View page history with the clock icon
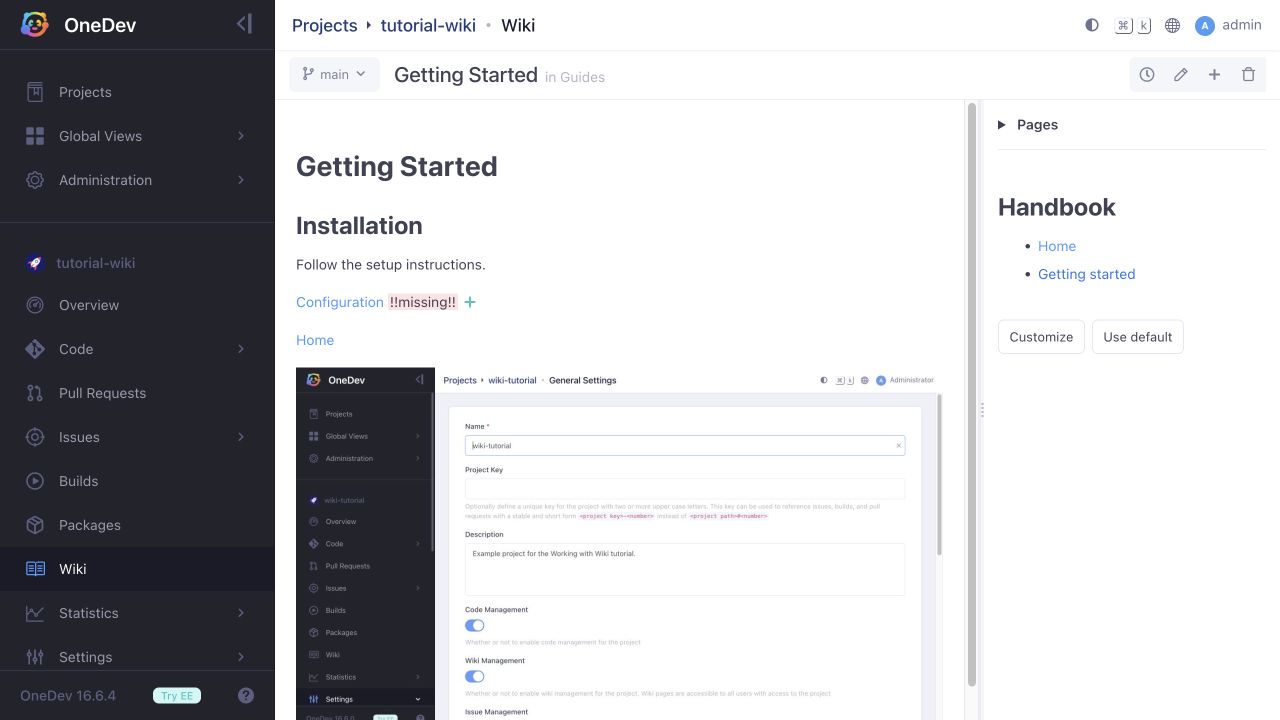This screenshot has width=1280, height=720. [1147, 75]
